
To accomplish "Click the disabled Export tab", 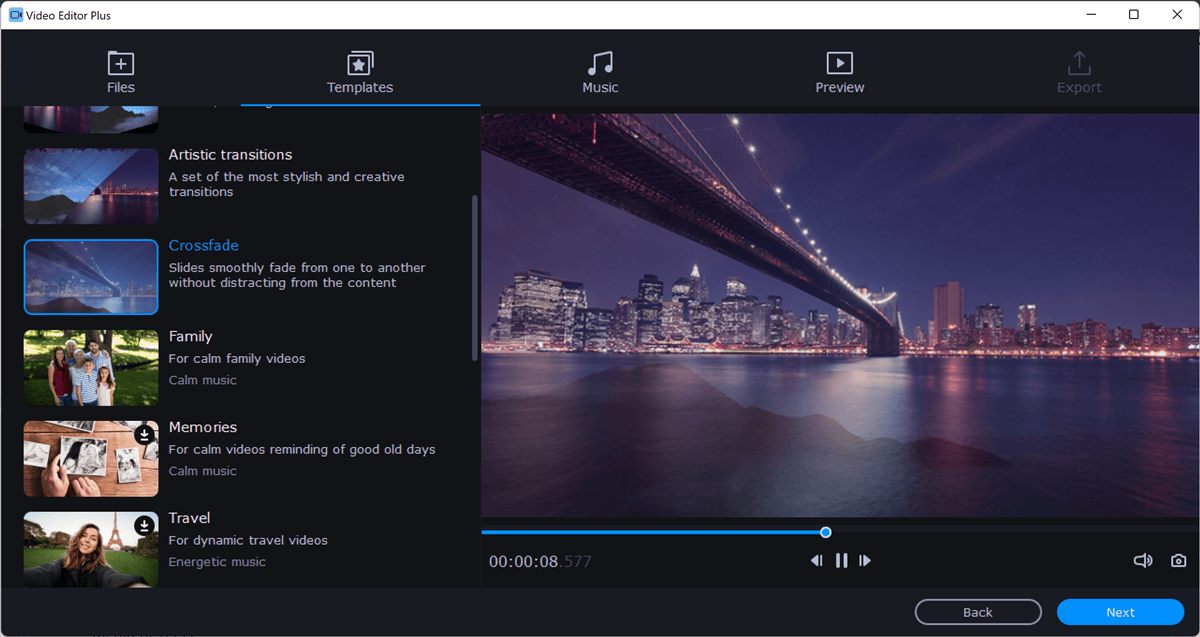I will tap(1079, 73).
